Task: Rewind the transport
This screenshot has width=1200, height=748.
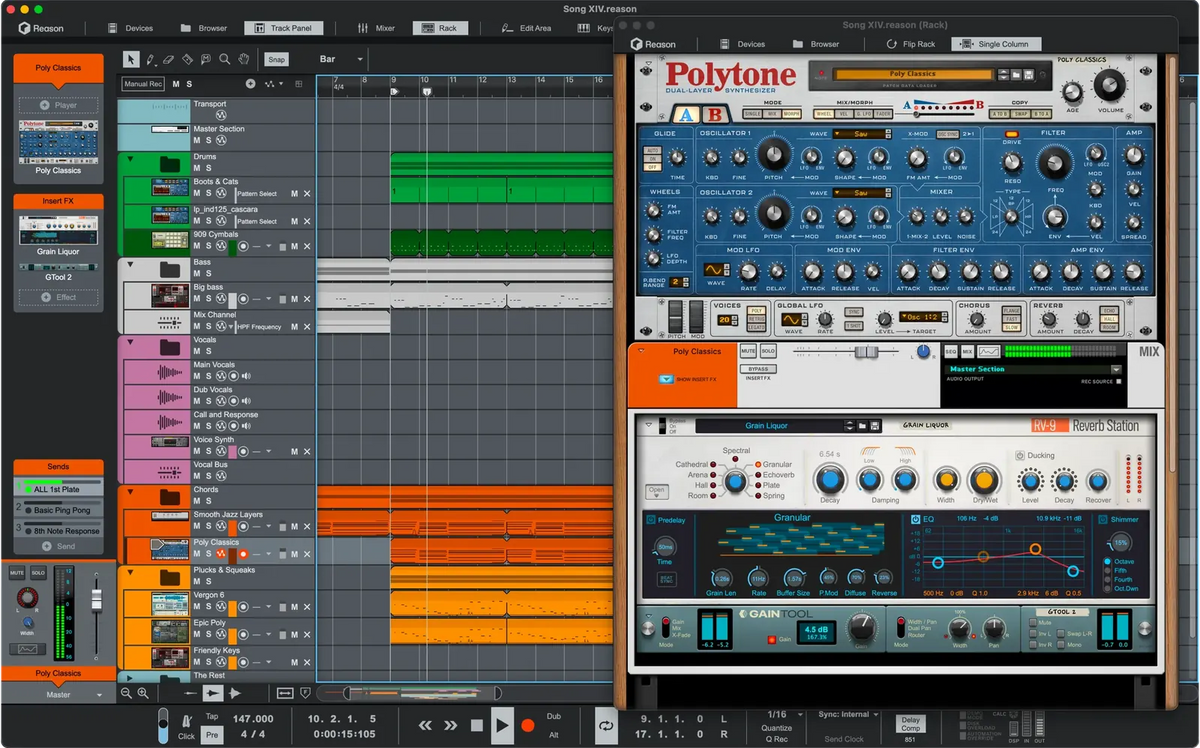Action: [425, 726]
